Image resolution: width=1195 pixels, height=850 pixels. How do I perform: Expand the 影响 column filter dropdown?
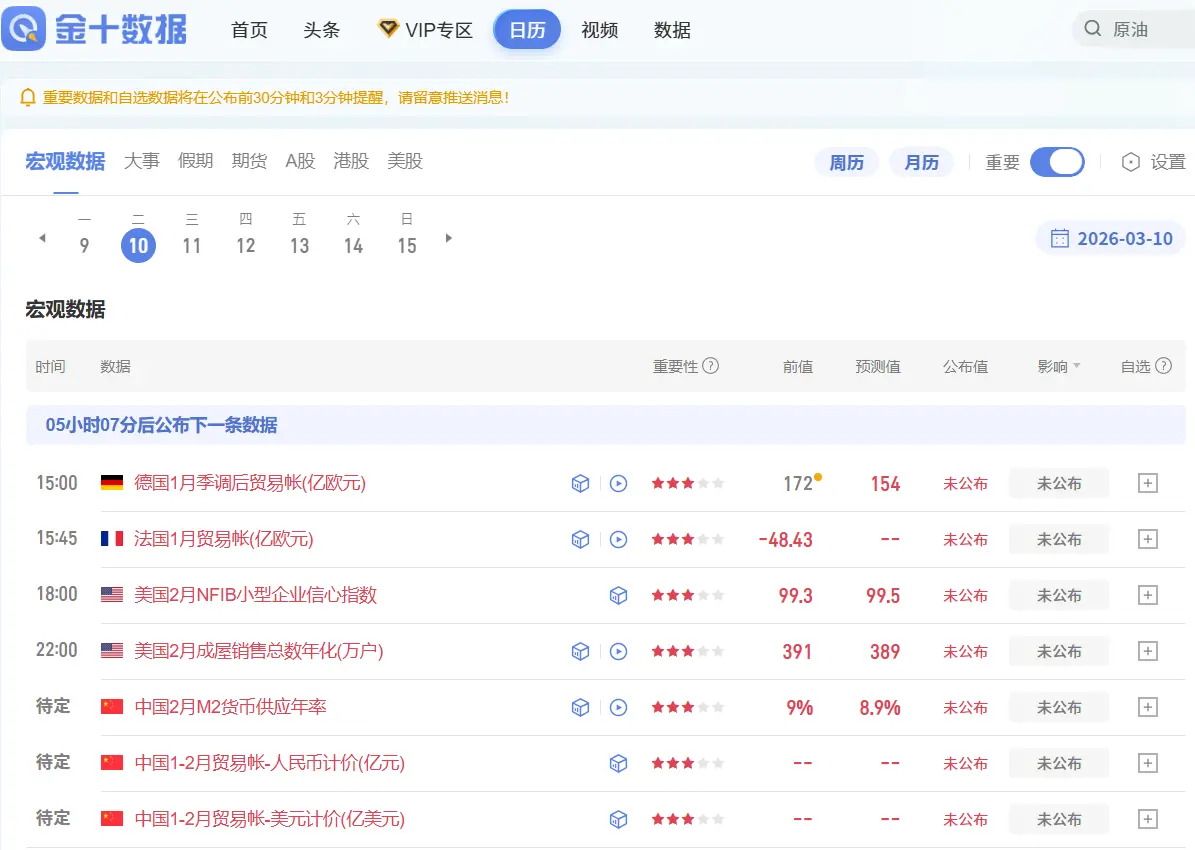pyautogui.click(x=1059, y=367)
